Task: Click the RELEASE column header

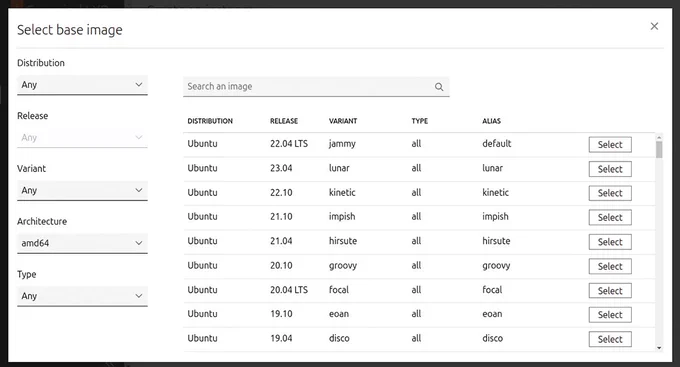Action: (284, 121)
